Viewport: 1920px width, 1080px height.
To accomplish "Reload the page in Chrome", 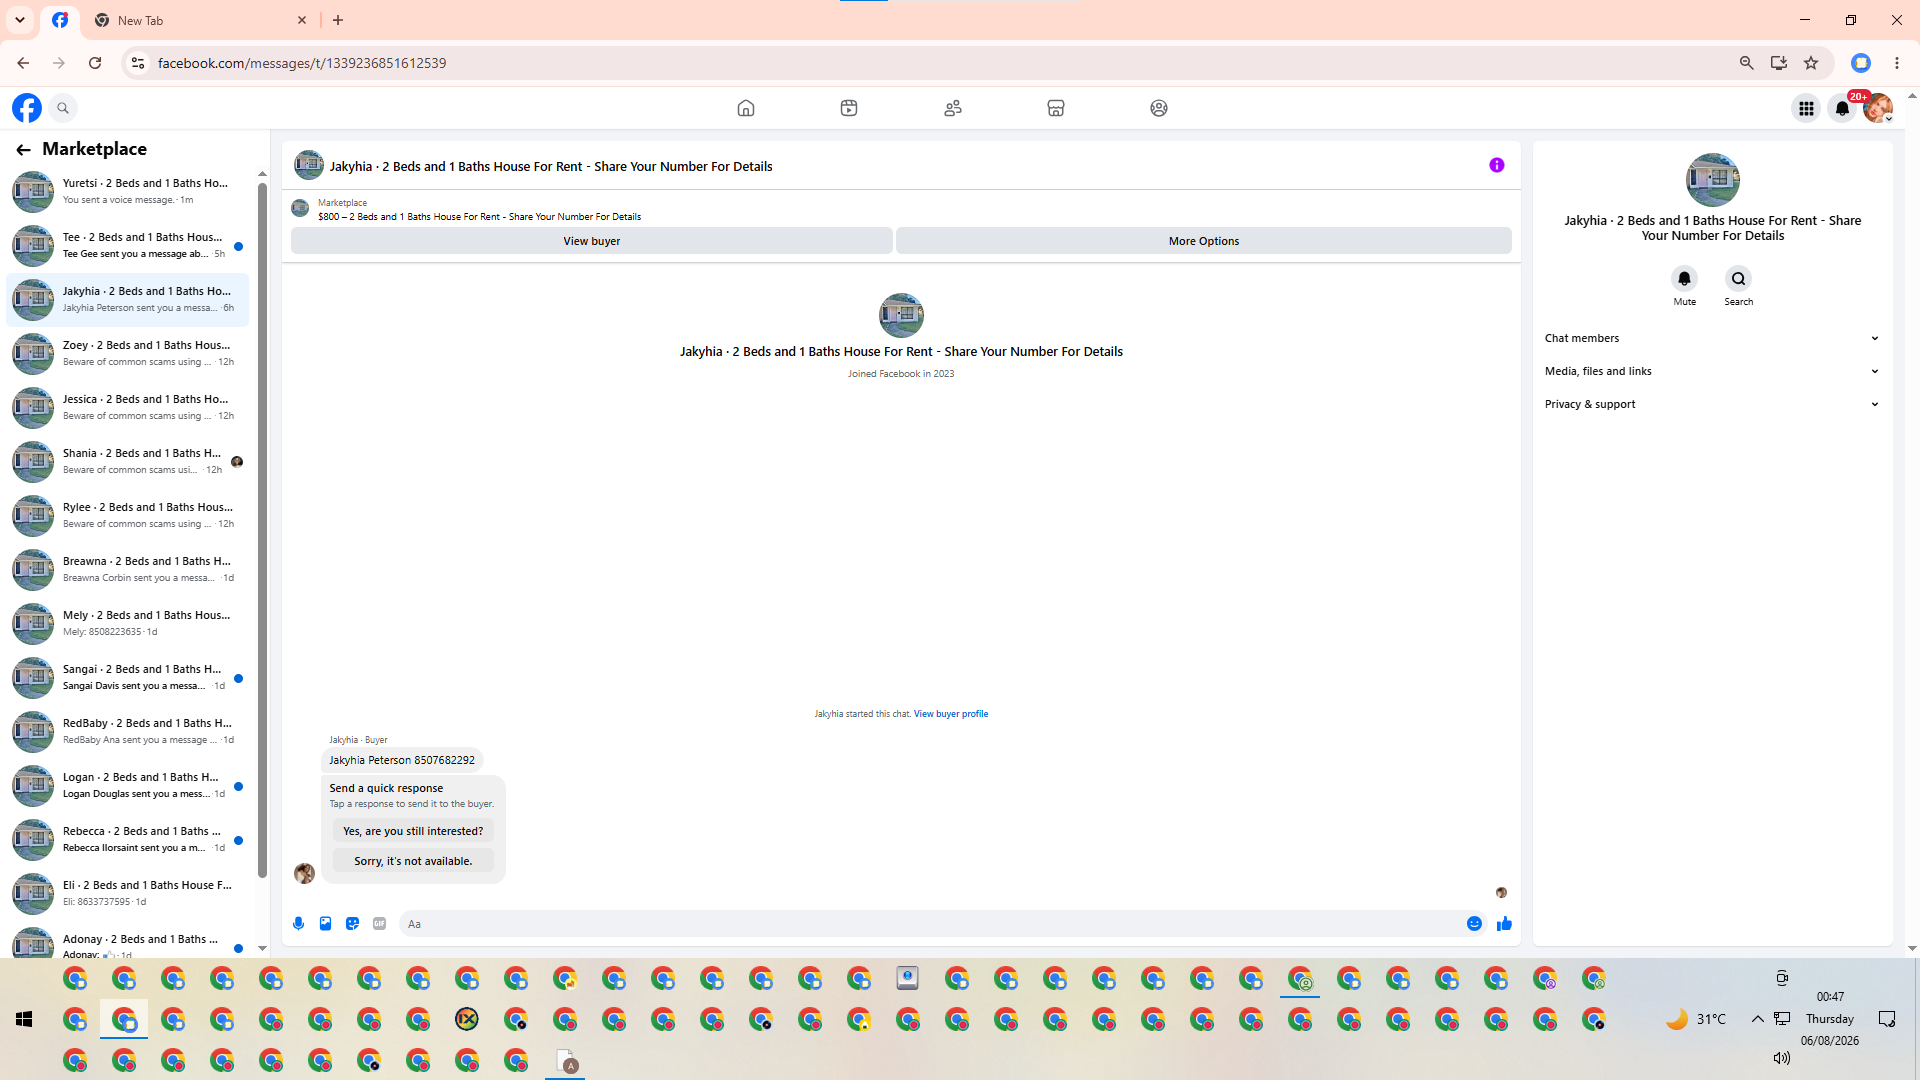I will (95, 63).
